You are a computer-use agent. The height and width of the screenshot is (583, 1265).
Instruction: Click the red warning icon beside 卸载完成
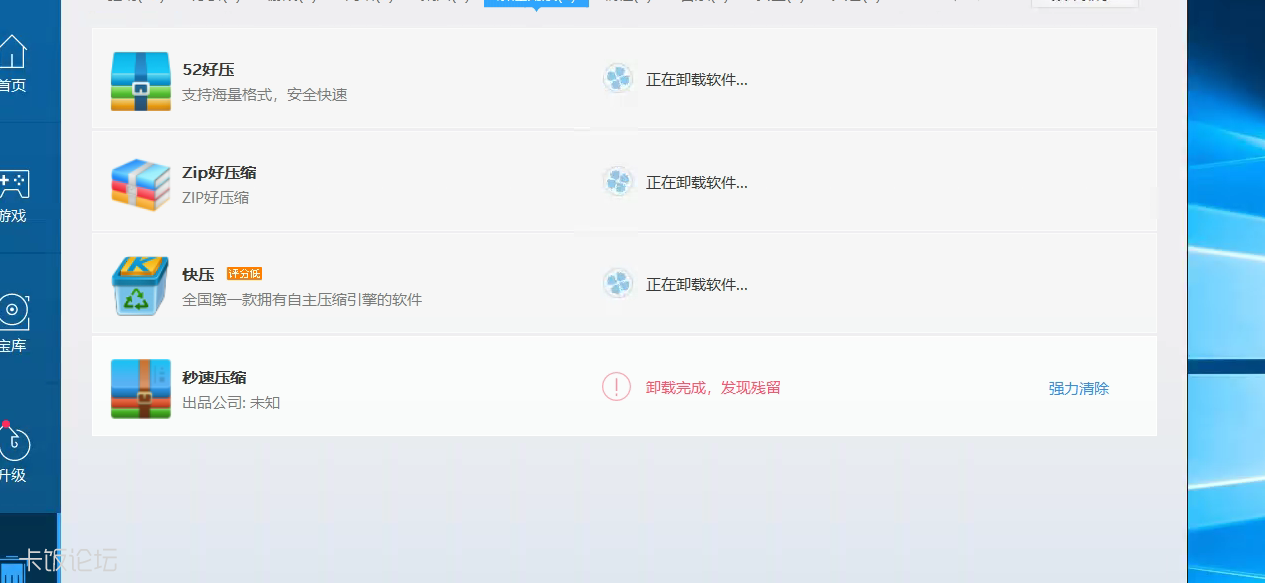[617, 387]
